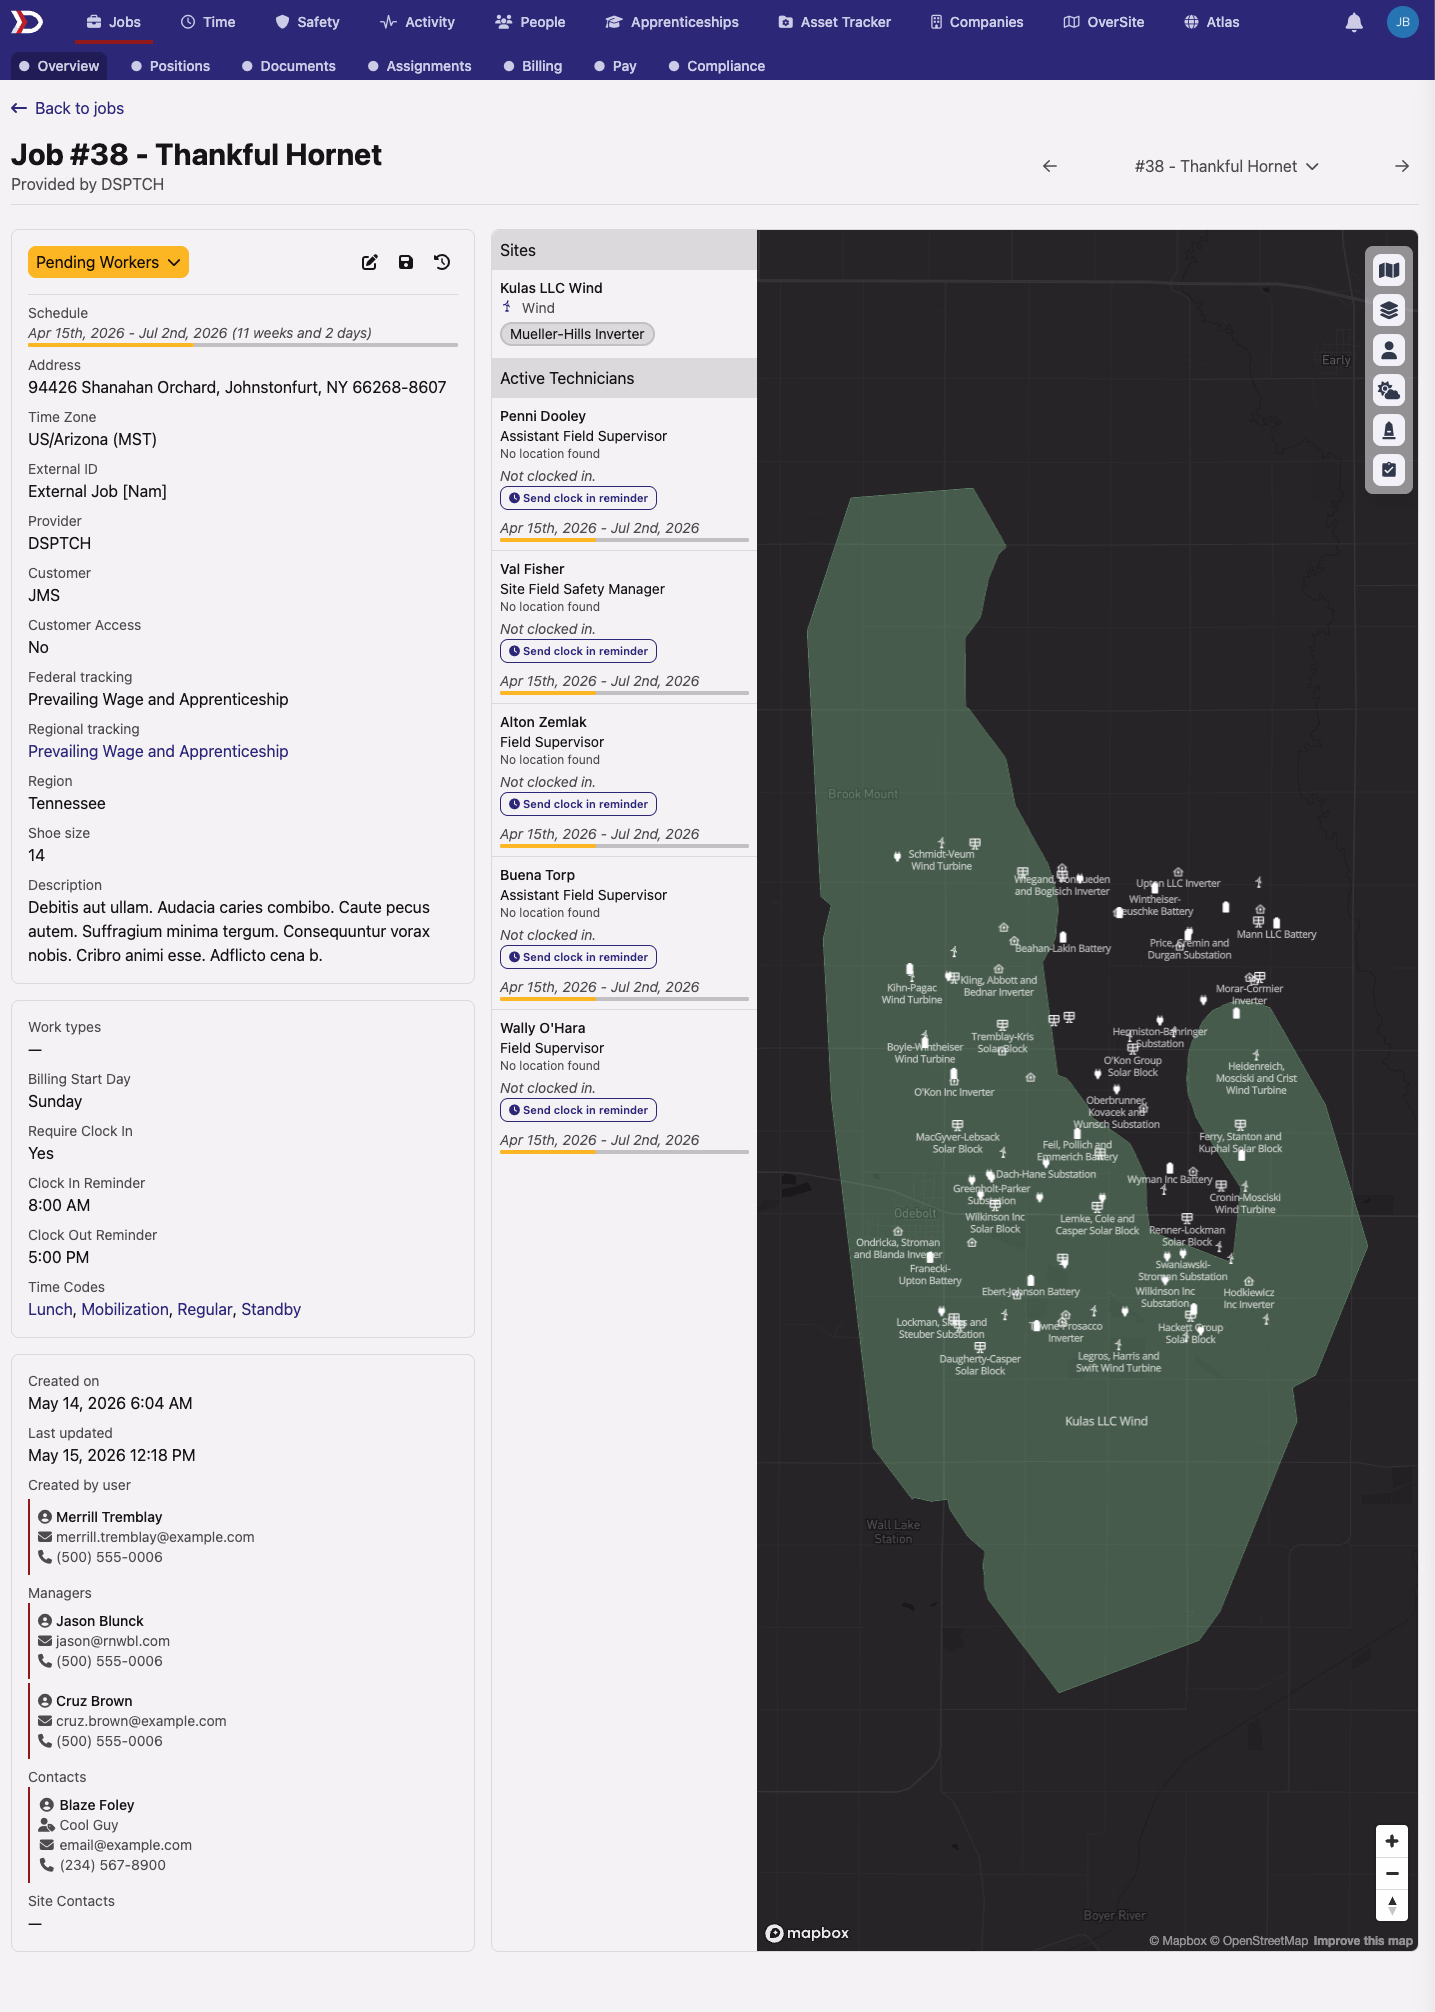Switch to the Pay tab
This screenshot has height=2012, width=1435.
pyautogui.click(x=616, y=66)
